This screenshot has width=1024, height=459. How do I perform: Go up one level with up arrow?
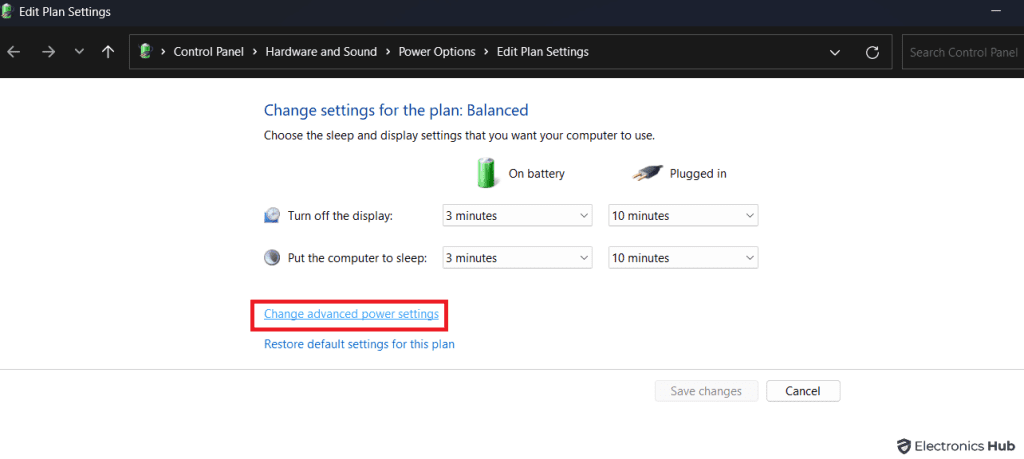point(108,52)
